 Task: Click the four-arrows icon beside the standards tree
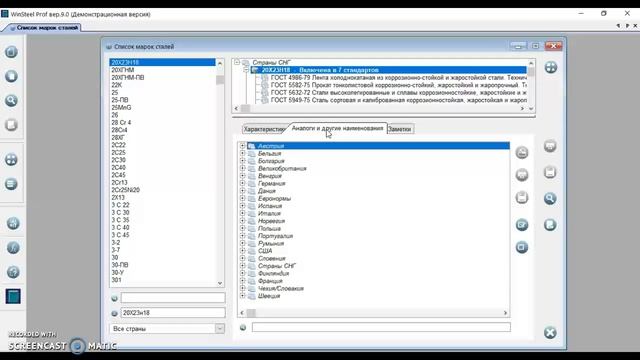pyautogui.click(x=551, y=67)
